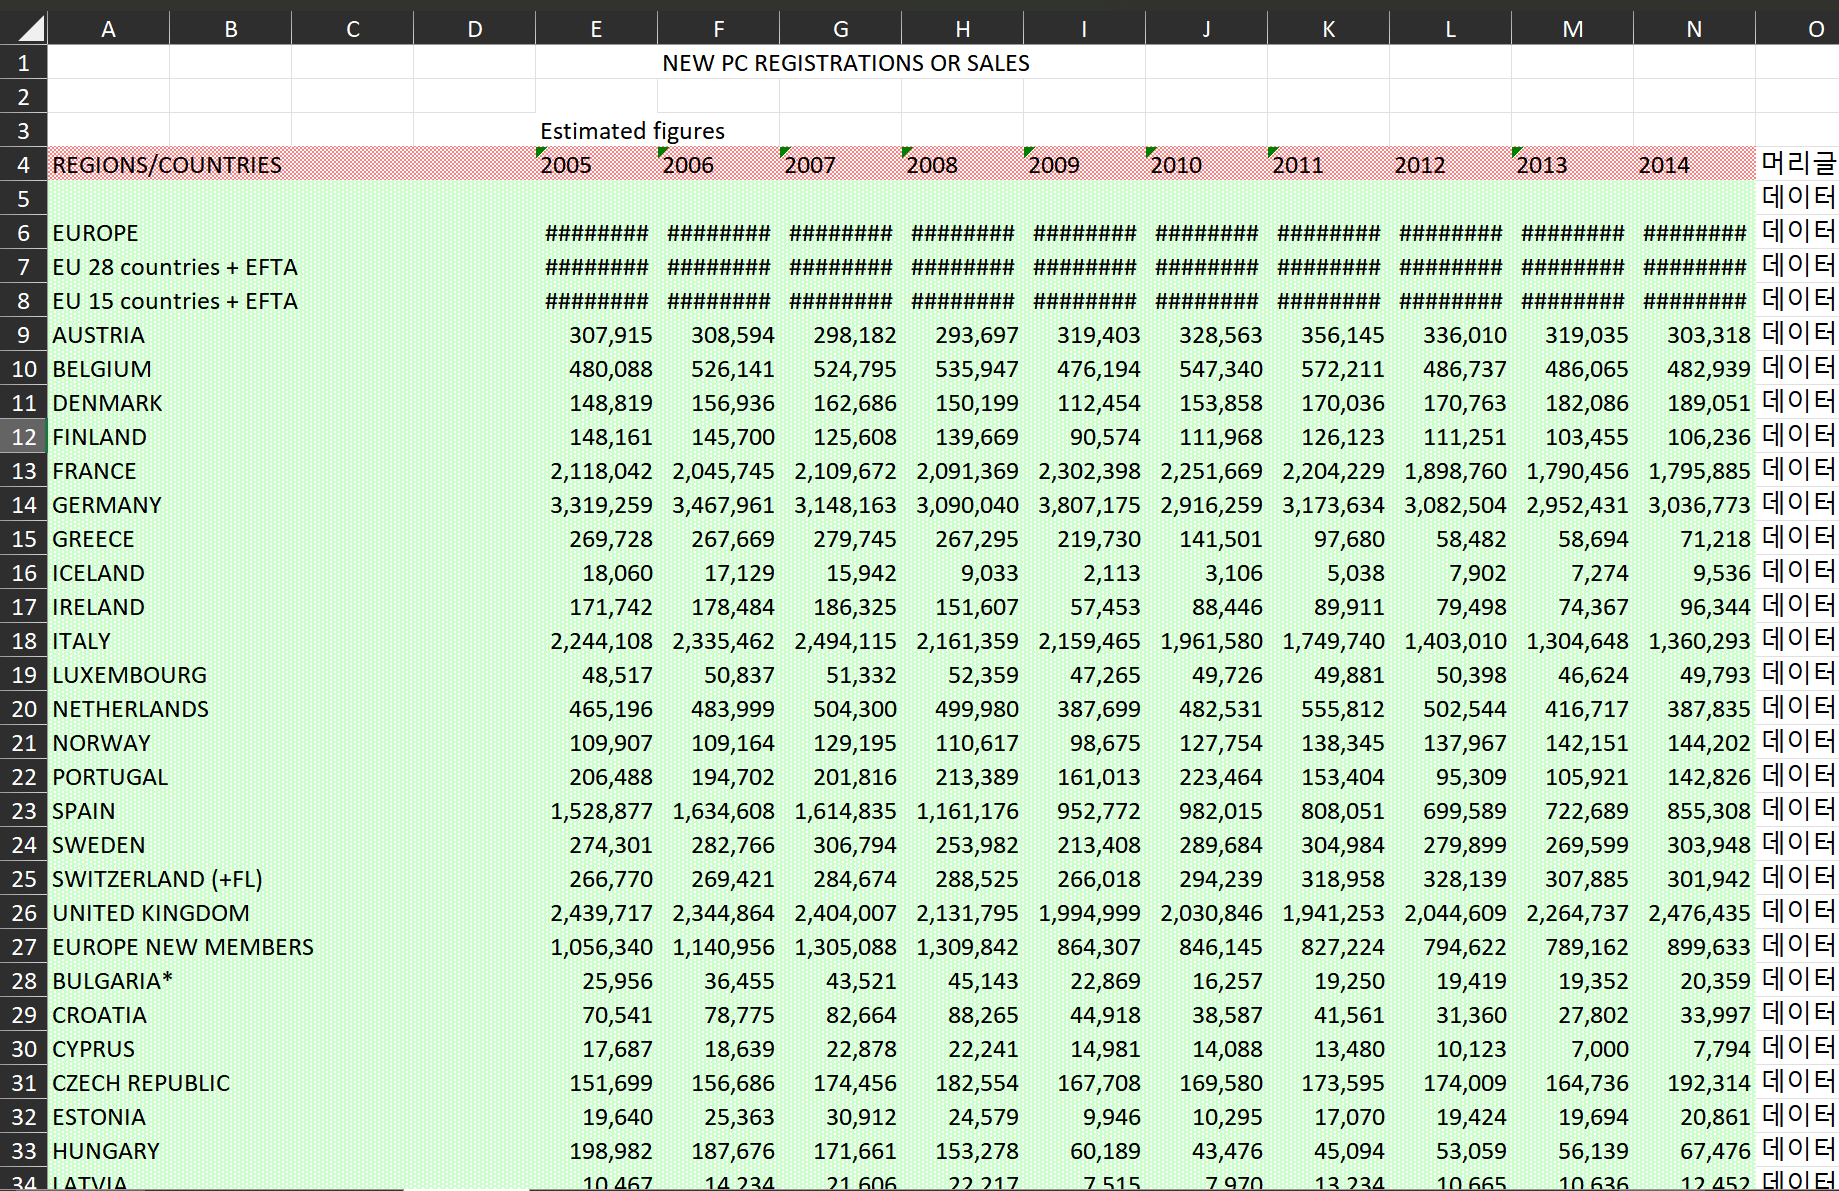Select column E header
Image resolution: width=1839 pixels, height=1191 pixels.
tap(596, 29)
